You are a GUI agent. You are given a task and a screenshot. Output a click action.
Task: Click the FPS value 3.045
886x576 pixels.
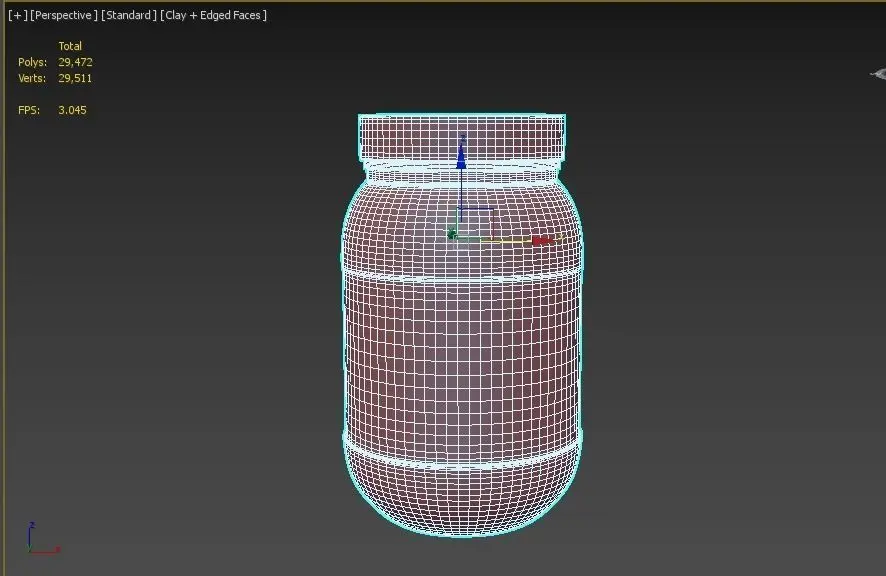click(x=72, y=110)
